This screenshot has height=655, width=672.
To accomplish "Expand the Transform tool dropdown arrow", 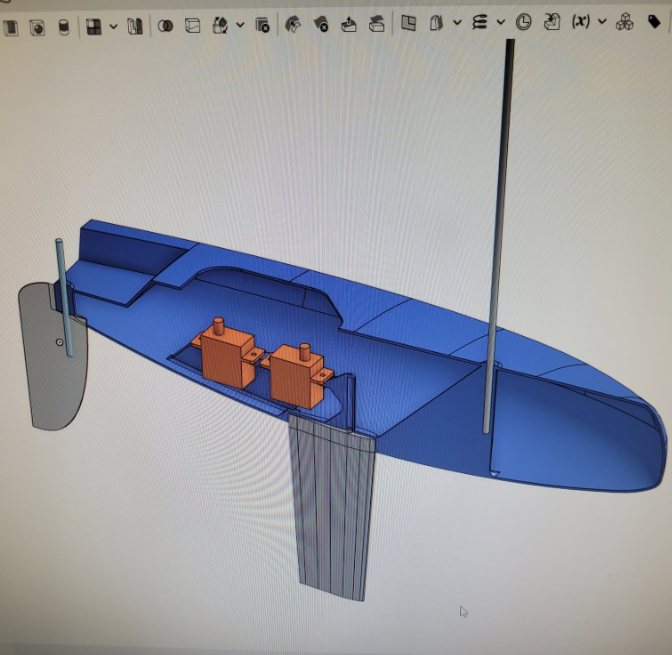I will coord(240,25).
